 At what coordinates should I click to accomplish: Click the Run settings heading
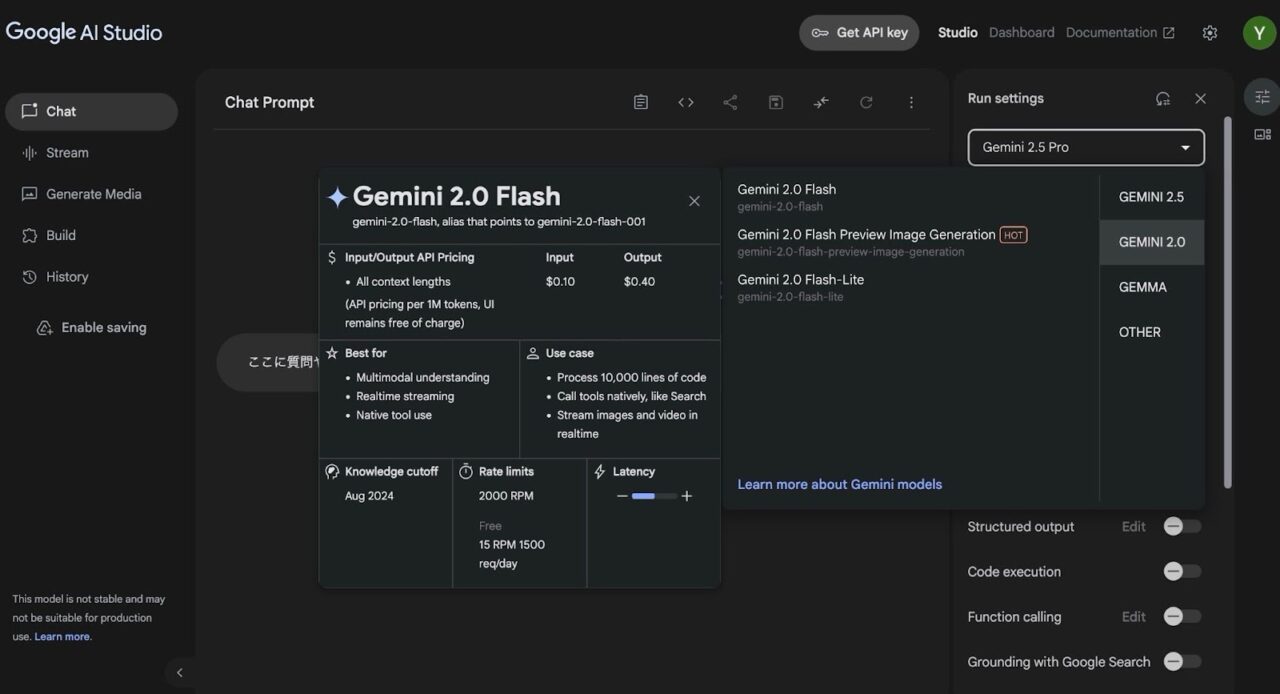point(1006,98)
